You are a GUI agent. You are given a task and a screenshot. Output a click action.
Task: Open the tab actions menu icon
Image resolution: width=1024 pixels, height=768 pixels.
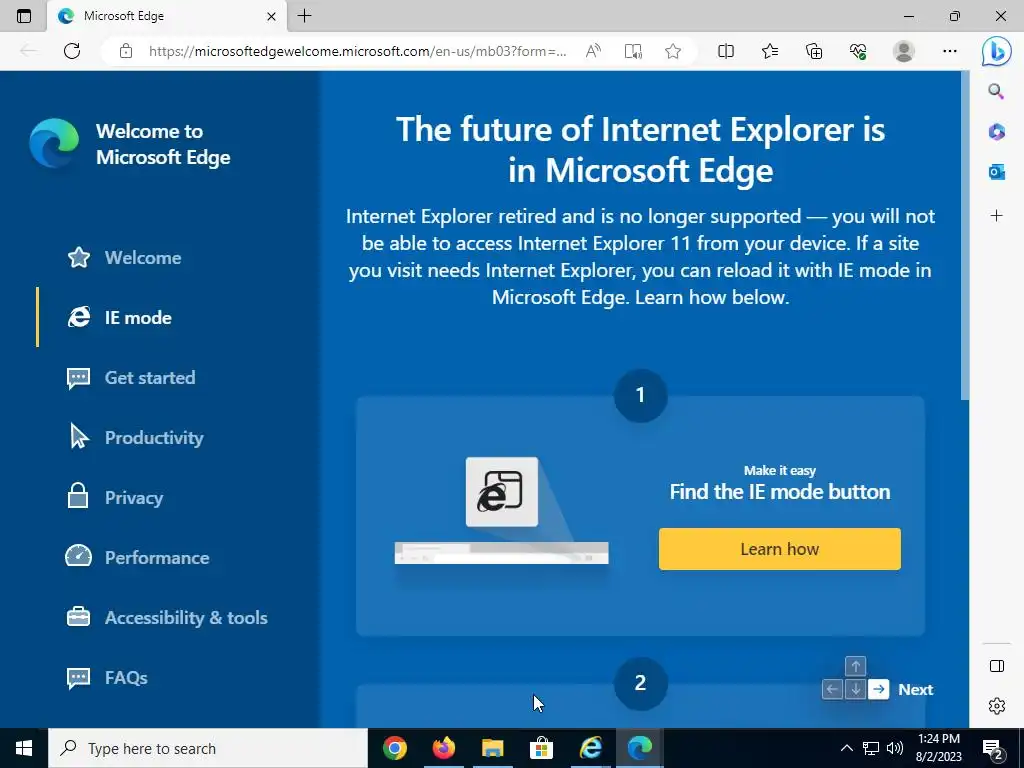[24, 16]
